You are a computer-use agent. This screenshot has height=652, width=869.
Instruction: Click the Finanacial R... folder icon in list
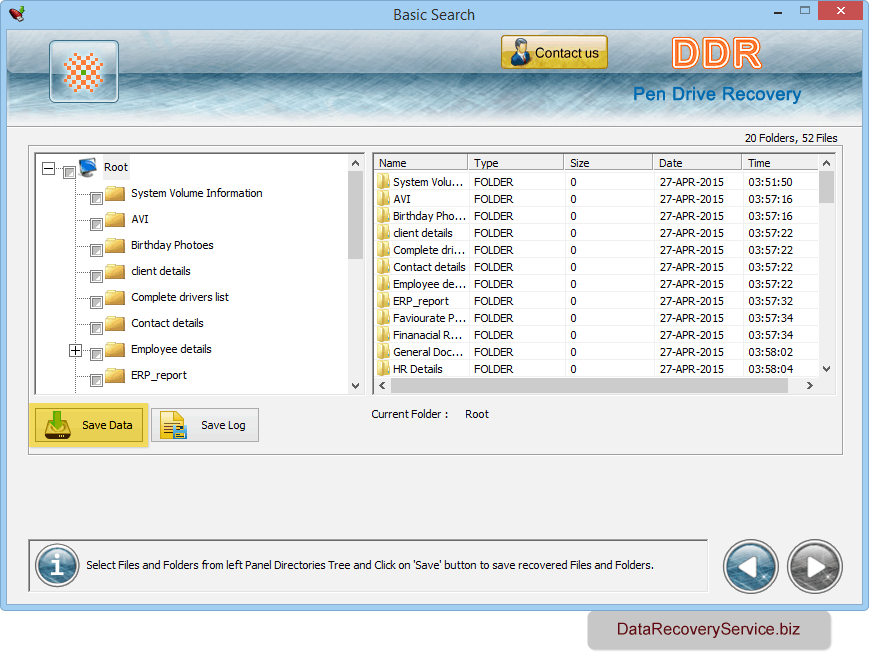[383, 334]
